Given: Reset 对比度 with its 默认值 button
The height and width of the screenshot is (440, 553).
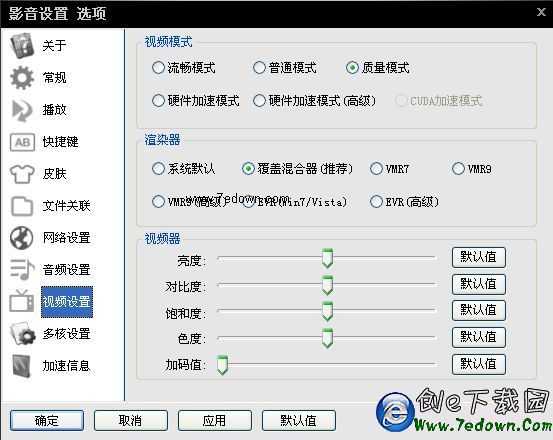Looking at the screenshot, I should click(x=479, y=284).
